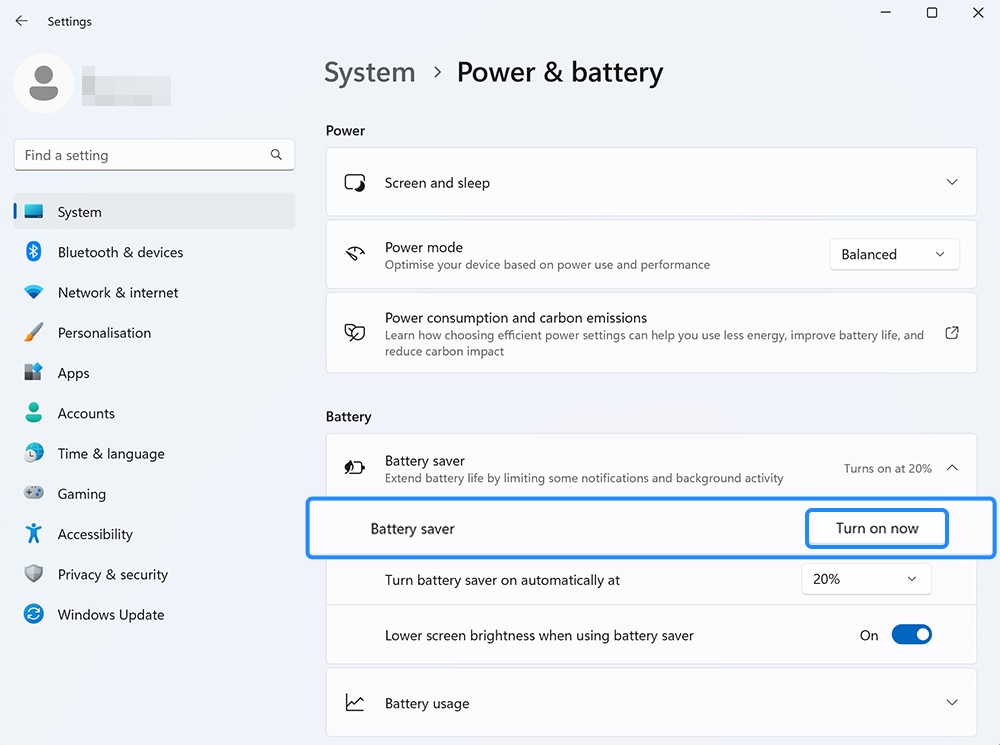Click the Accounts label in sidebar
The height and width of the screenshot is (745, 1000).
tap(86, 413)
